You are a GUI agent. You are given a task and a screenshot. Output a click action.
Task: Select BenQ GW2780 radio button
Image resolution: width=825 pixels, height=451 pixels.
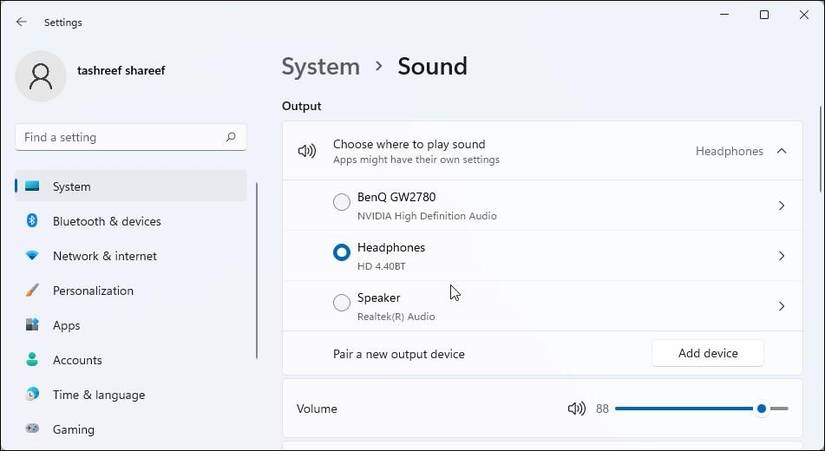tap(341, 202)
